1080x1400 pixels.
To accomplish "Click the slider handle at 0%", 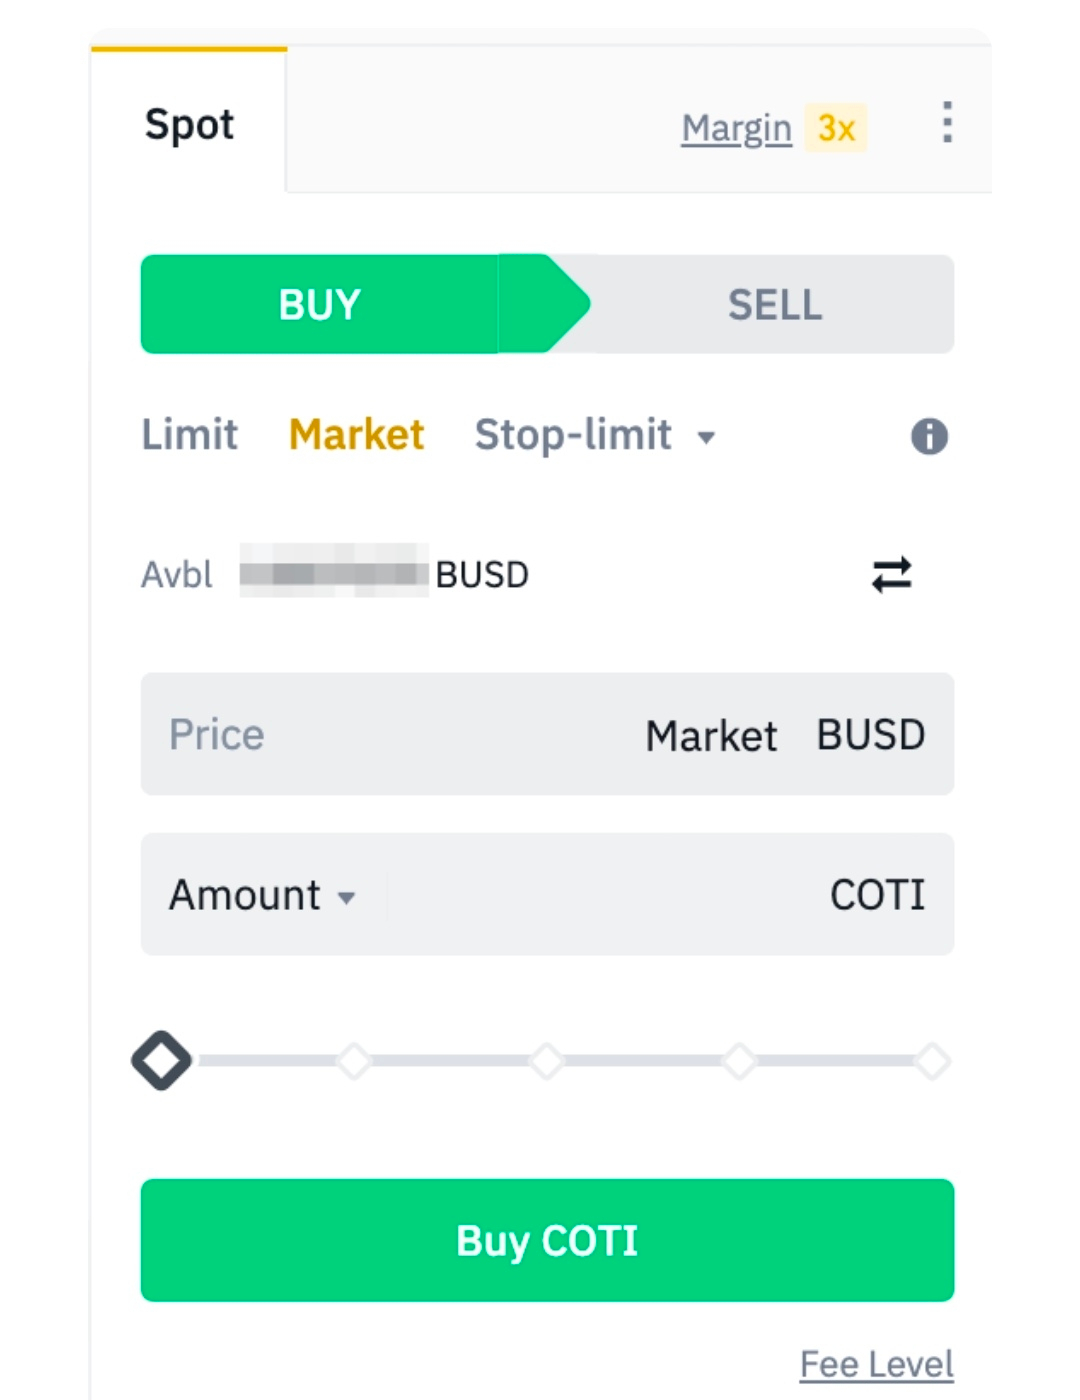I will pyautogui.click(x=162, y=1061).
